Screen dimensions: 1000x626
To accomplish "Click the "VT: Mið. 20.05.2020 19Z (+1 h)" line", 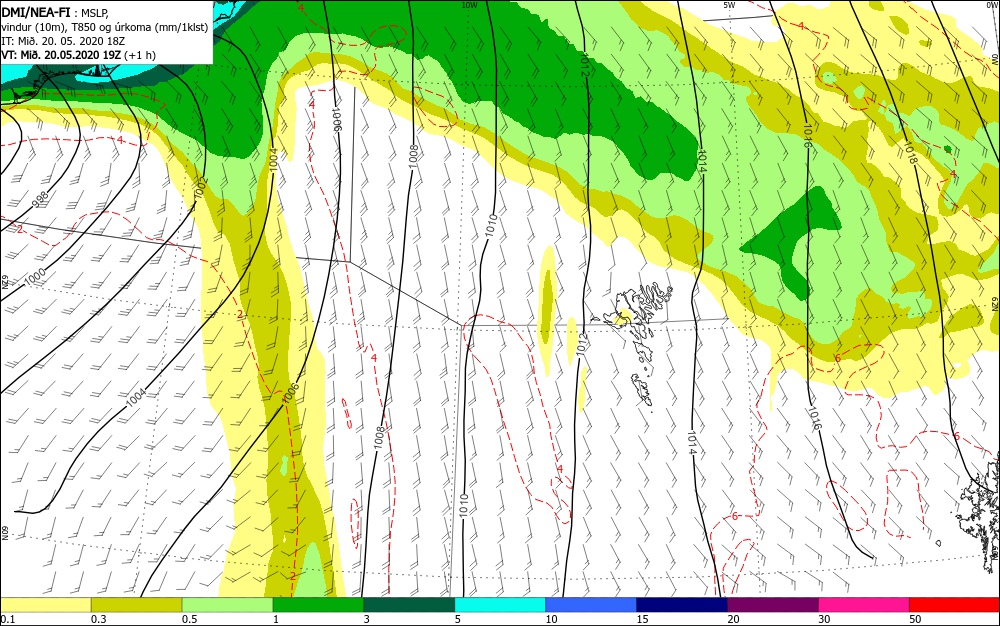I will (78, 55).
